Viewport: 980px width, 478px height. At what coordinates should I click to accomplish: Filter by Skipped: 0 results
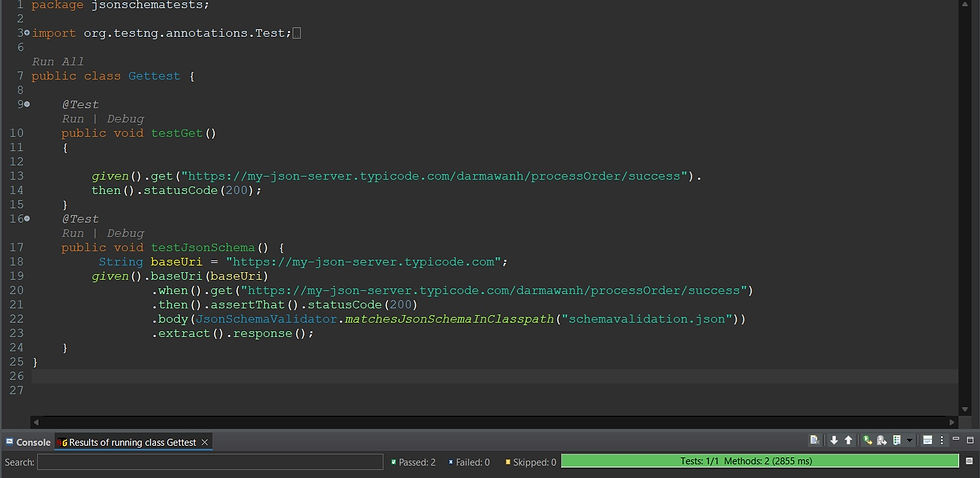pos(531,462)
